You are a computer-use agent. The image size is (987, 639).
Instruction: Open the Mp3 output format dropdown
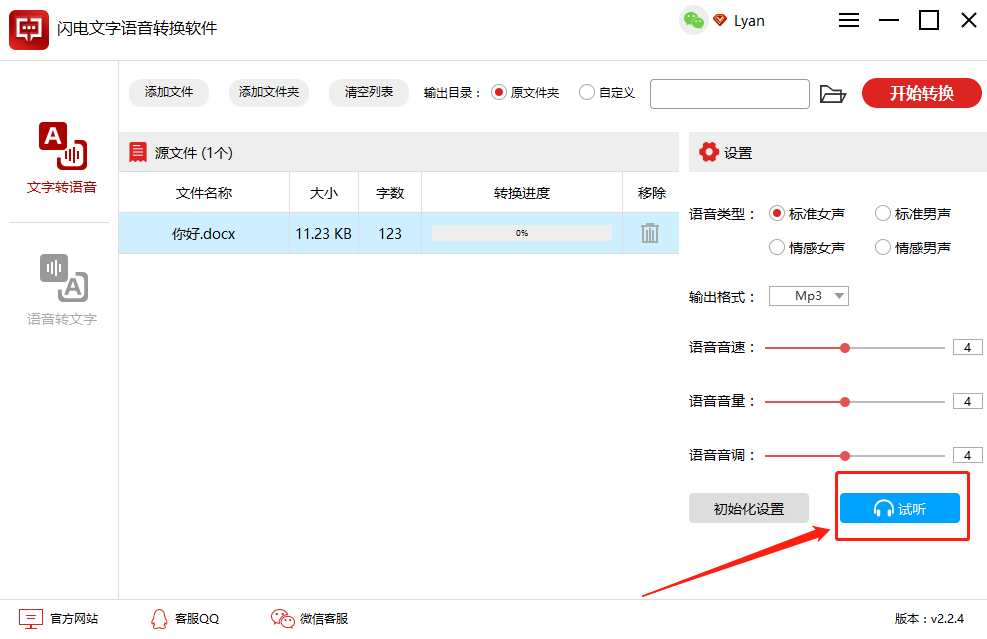pos(809,296)
